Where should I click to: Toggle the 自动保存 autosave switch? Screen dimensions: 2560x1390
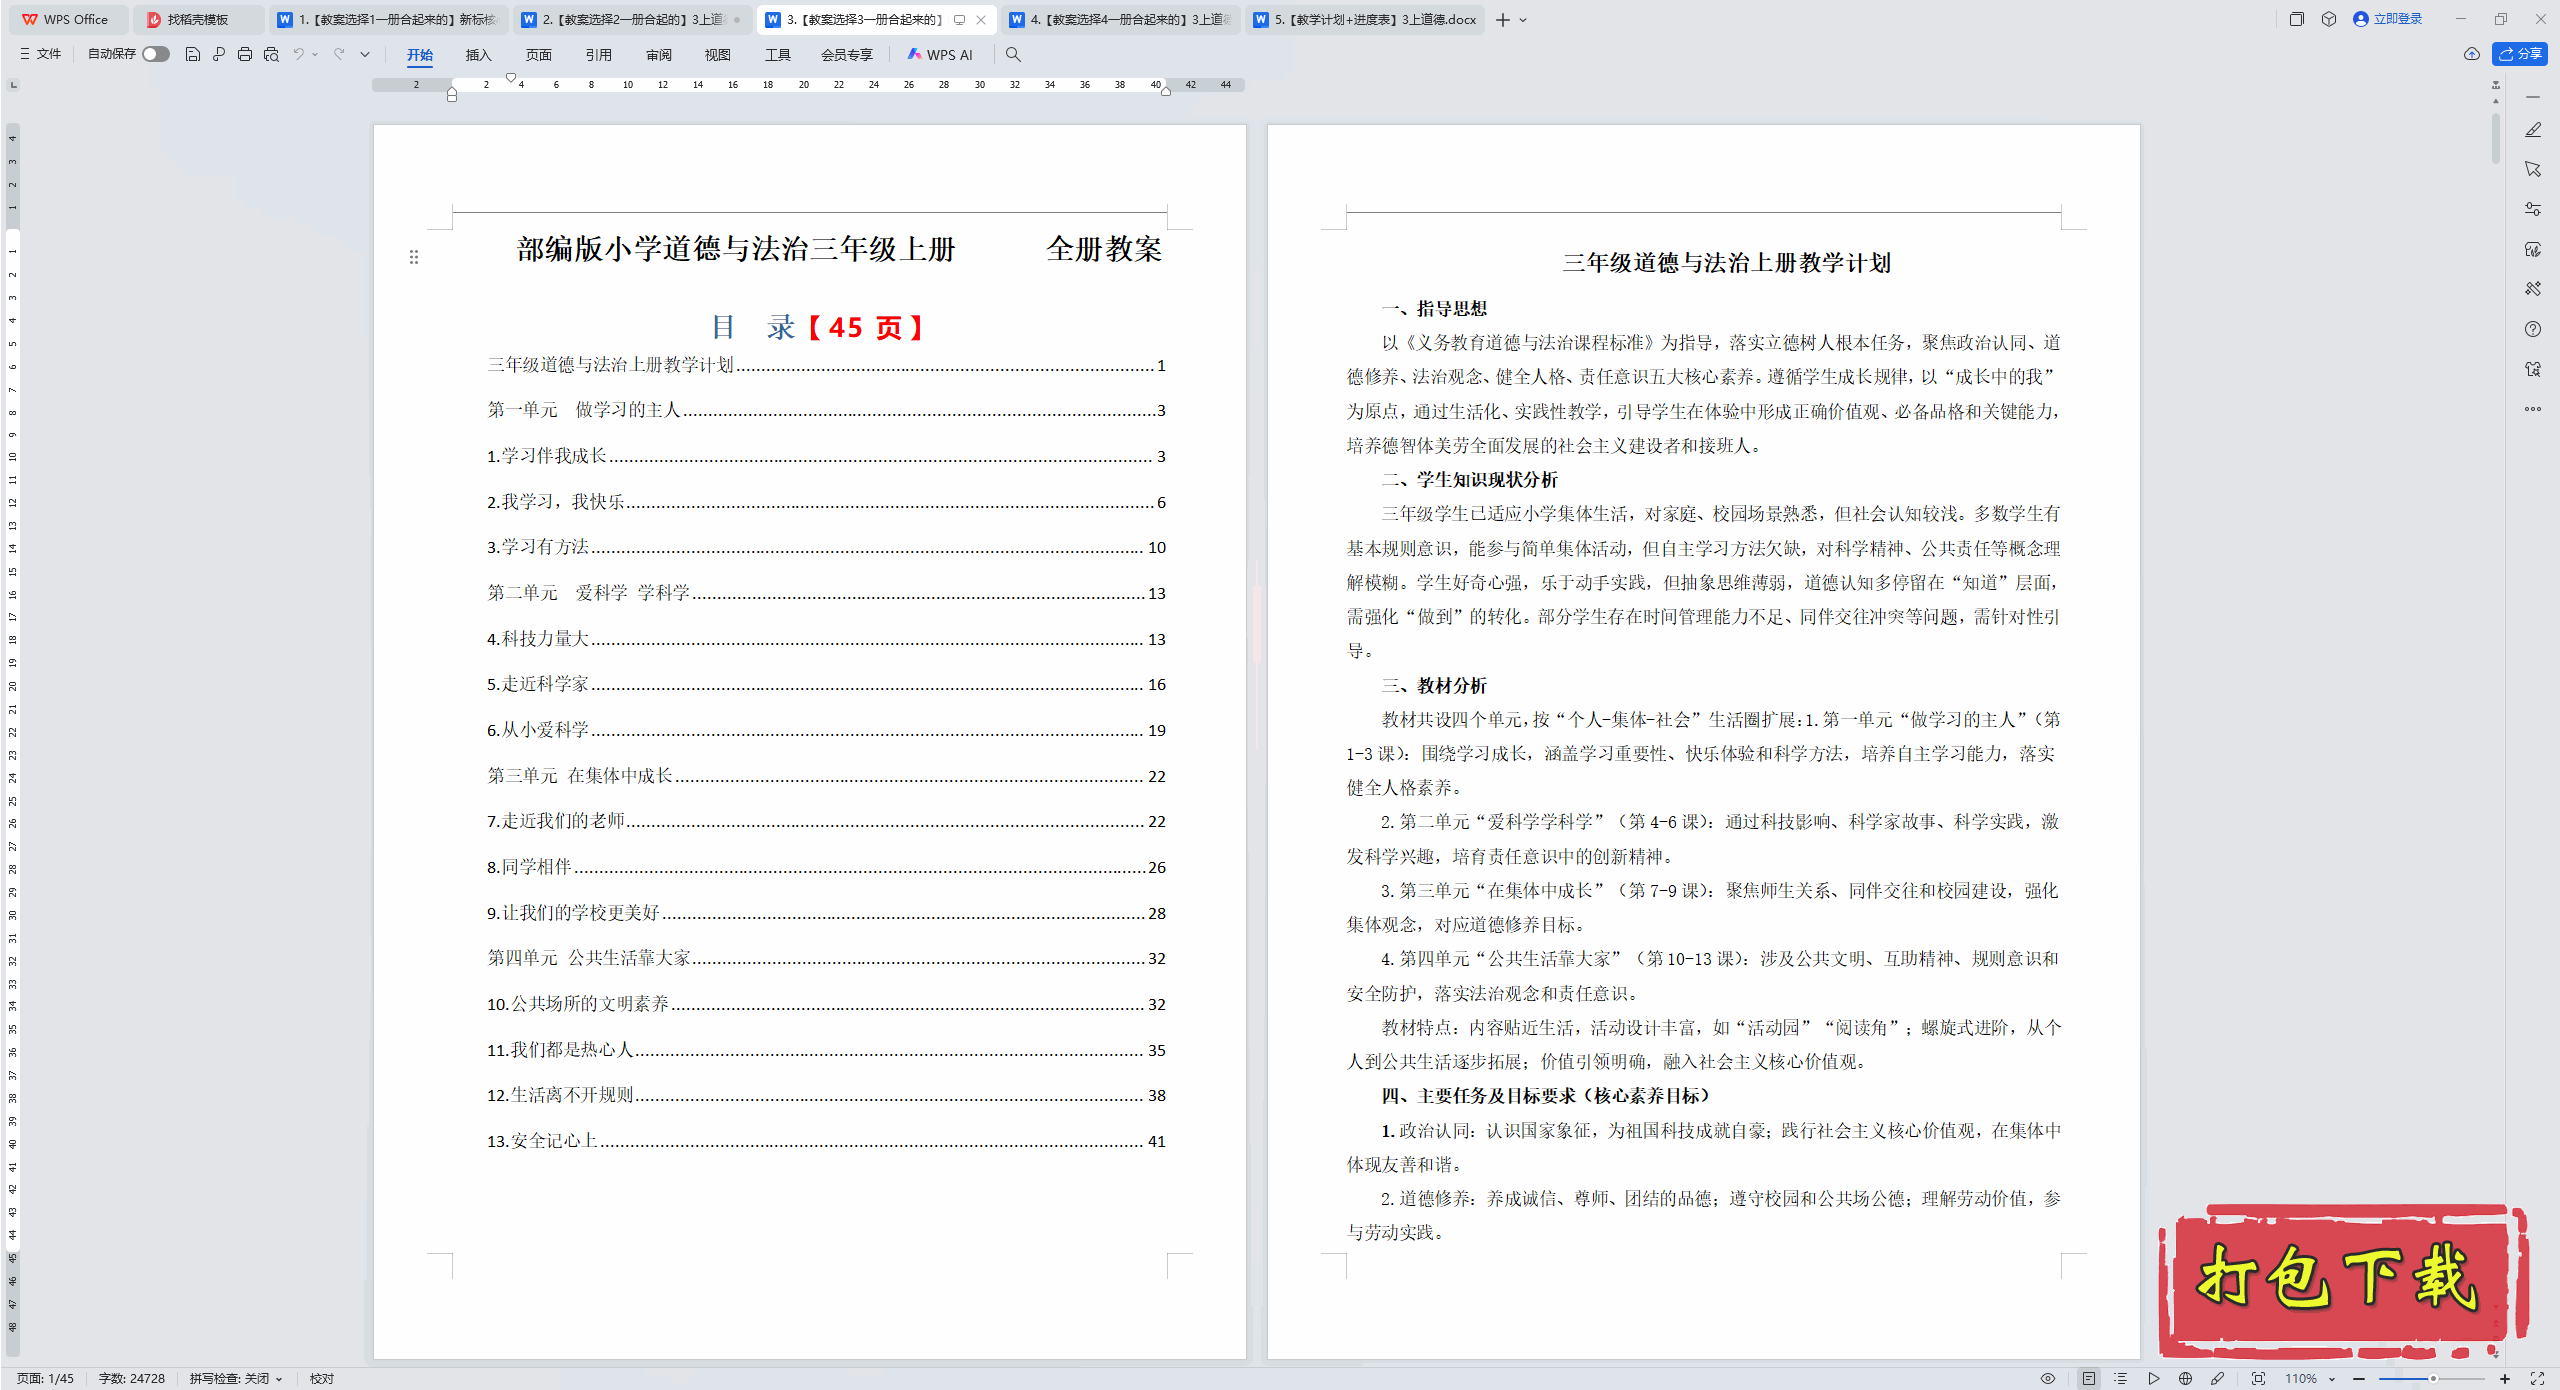(155, 54)
